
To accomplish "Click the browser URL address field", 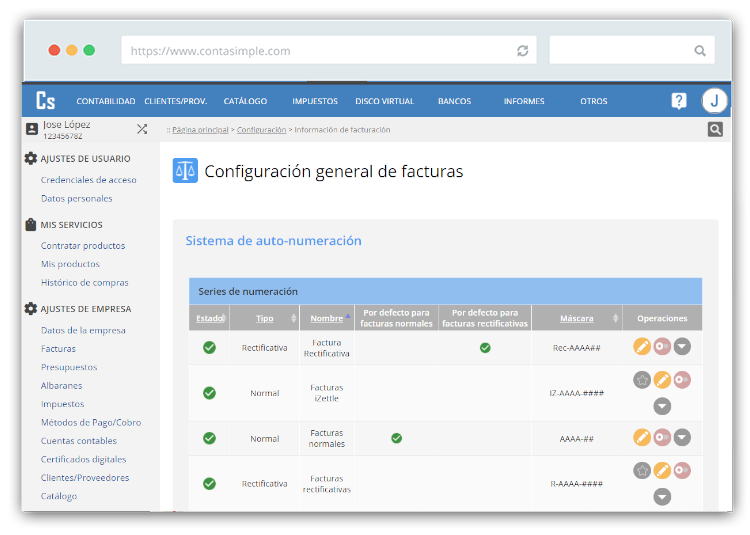I will click(x=329, y=50).
